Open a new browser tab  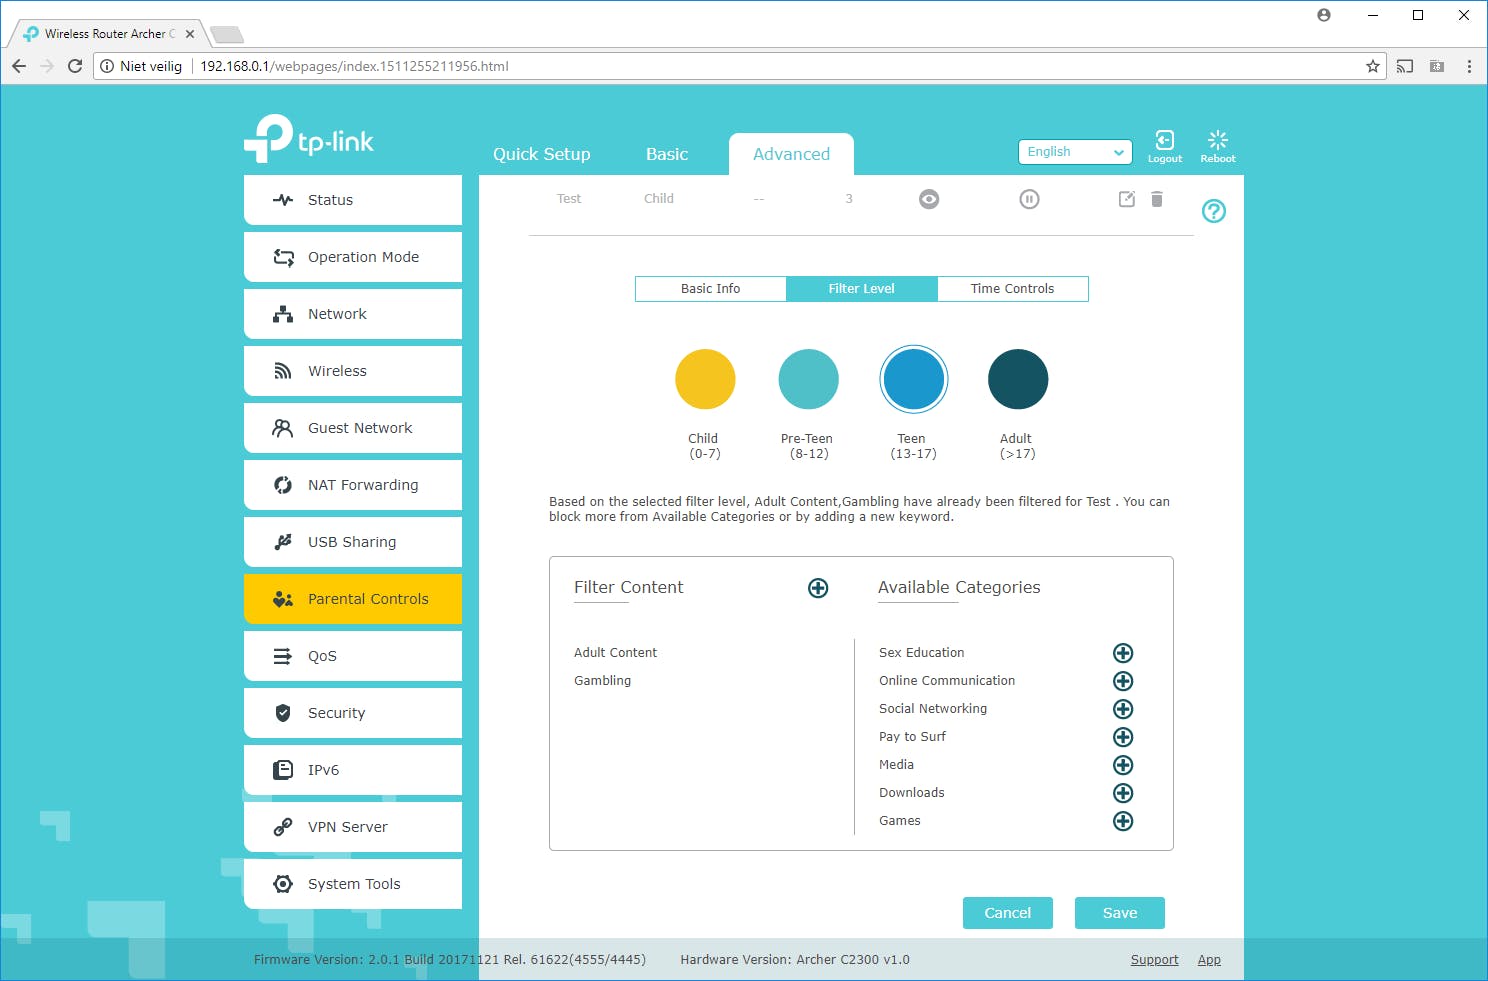[x=227, y=35]
